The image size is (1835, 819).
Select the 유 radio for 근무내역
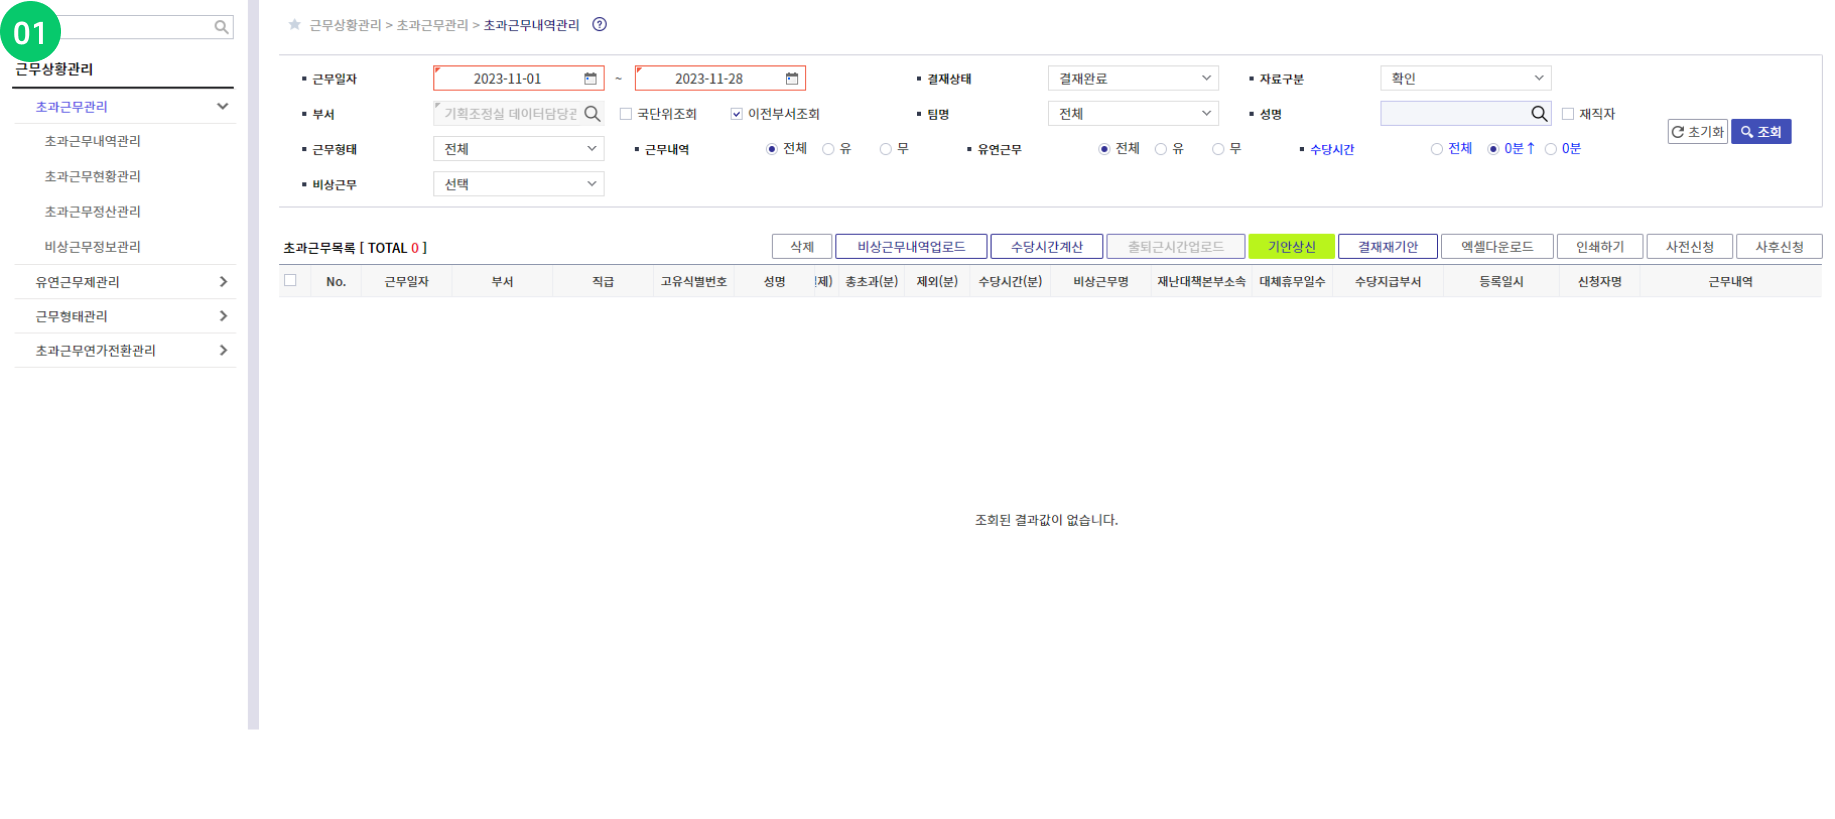[x=828, y=149]
